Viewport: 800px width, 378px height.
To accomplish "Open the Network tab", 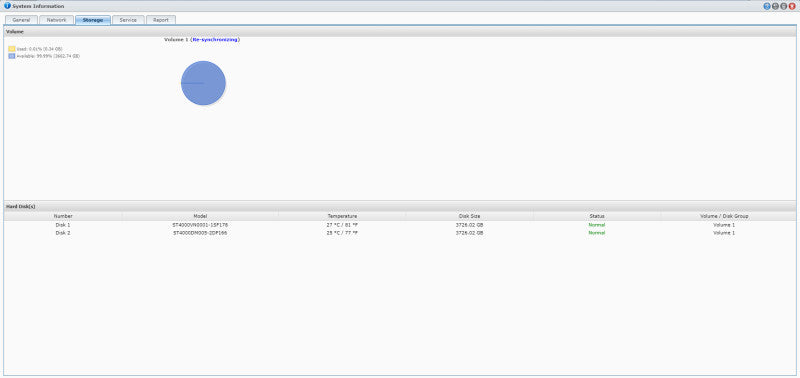I will [56, 20].
